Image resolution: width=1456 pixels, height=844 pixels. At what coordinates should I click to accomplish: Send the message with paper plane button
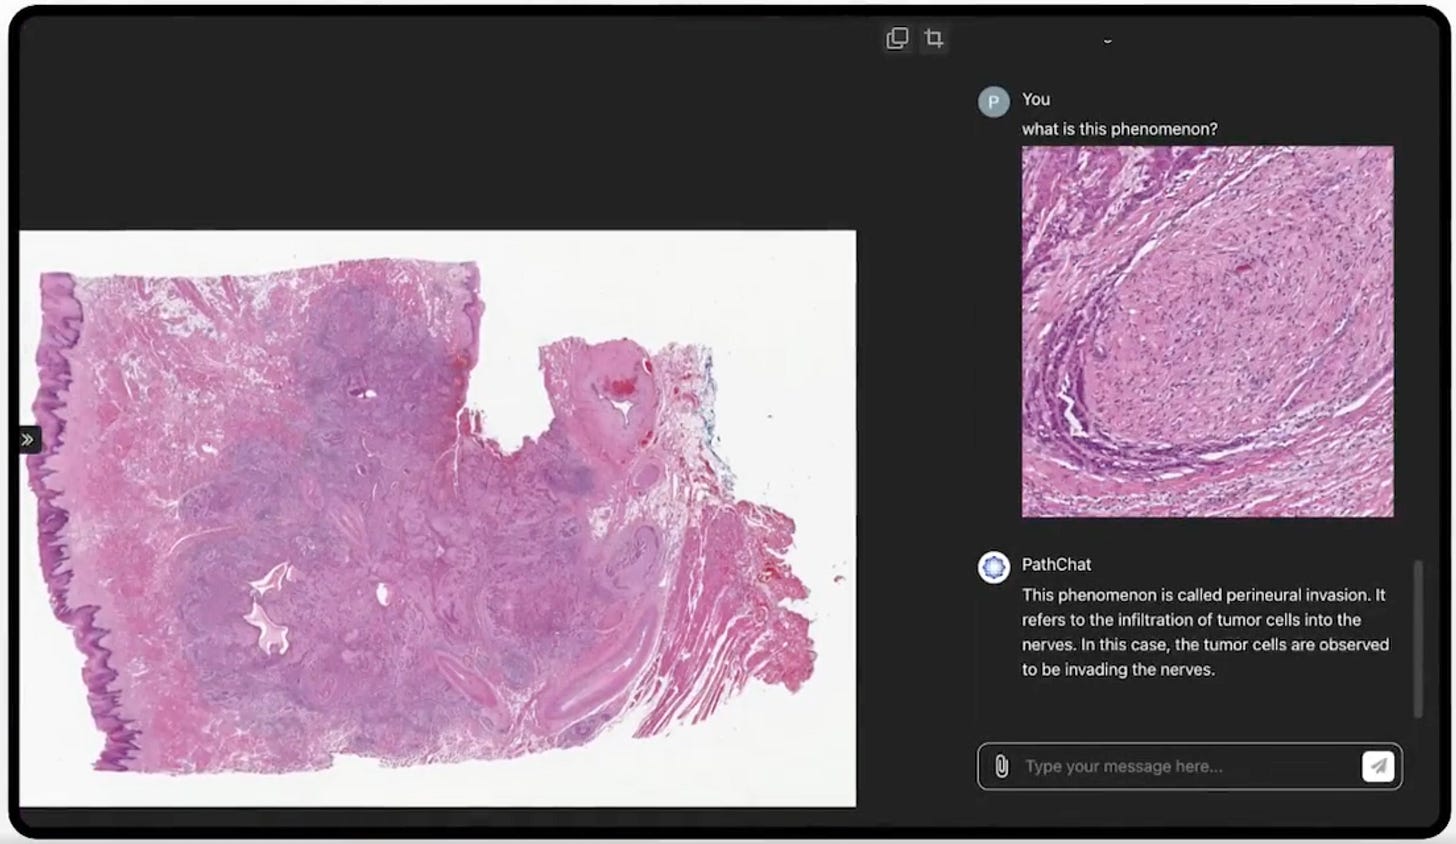coord(1378,767)
